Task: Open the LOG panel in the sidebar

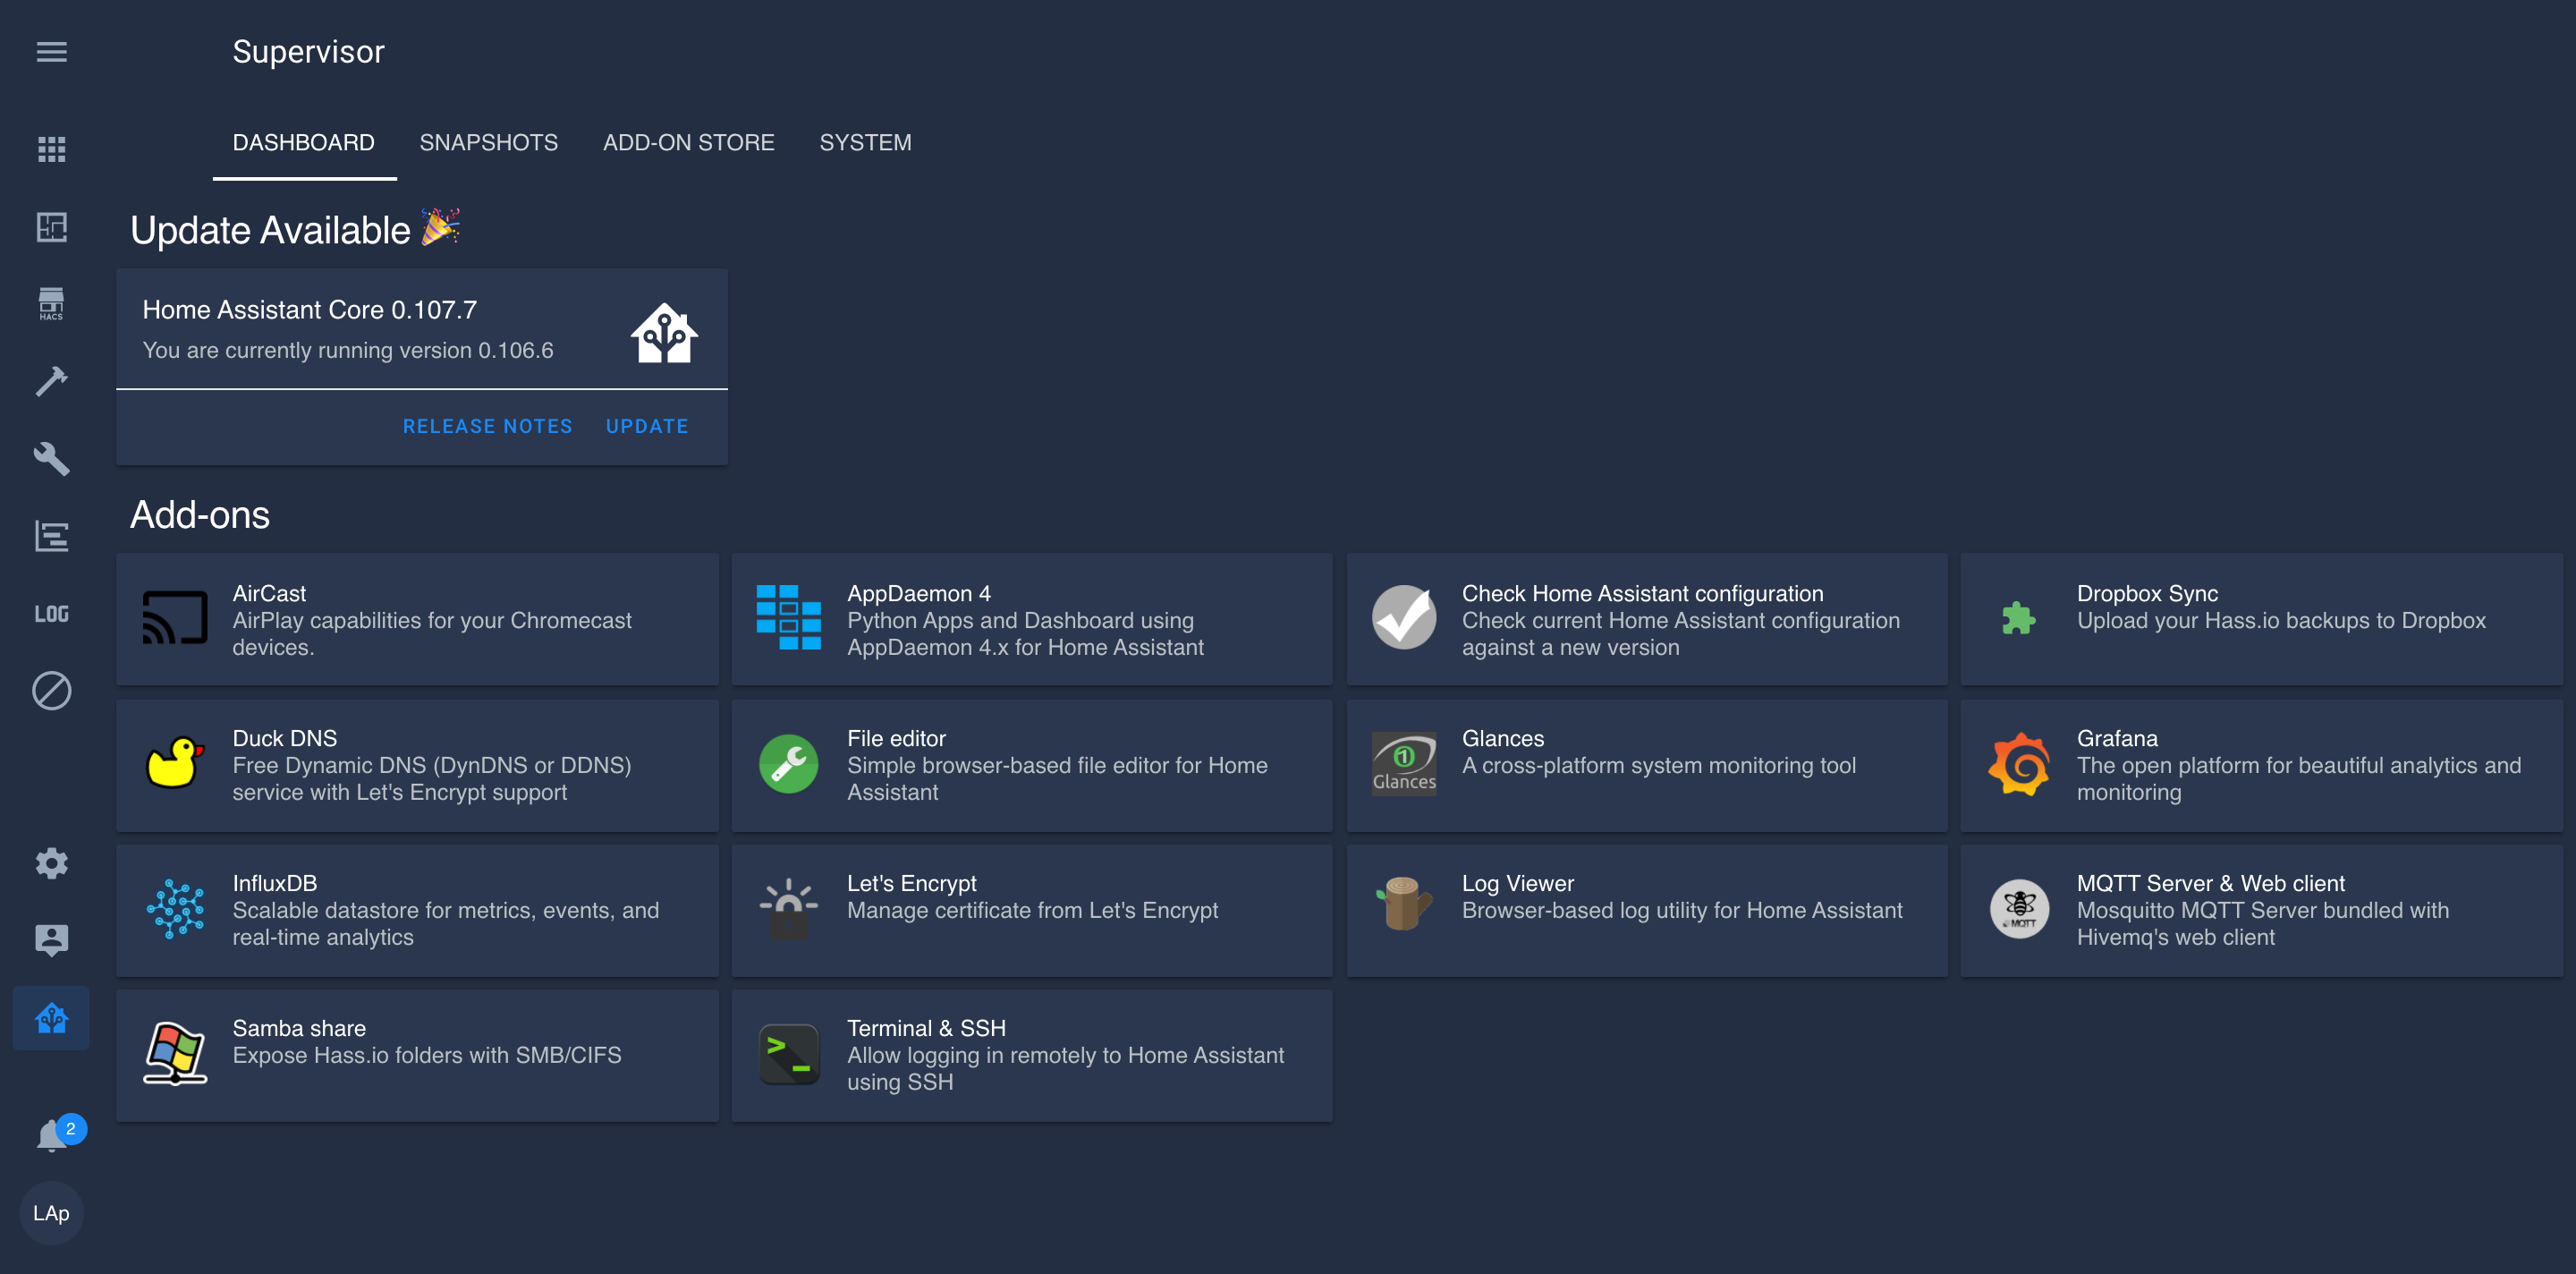Action: coord(51,613)
